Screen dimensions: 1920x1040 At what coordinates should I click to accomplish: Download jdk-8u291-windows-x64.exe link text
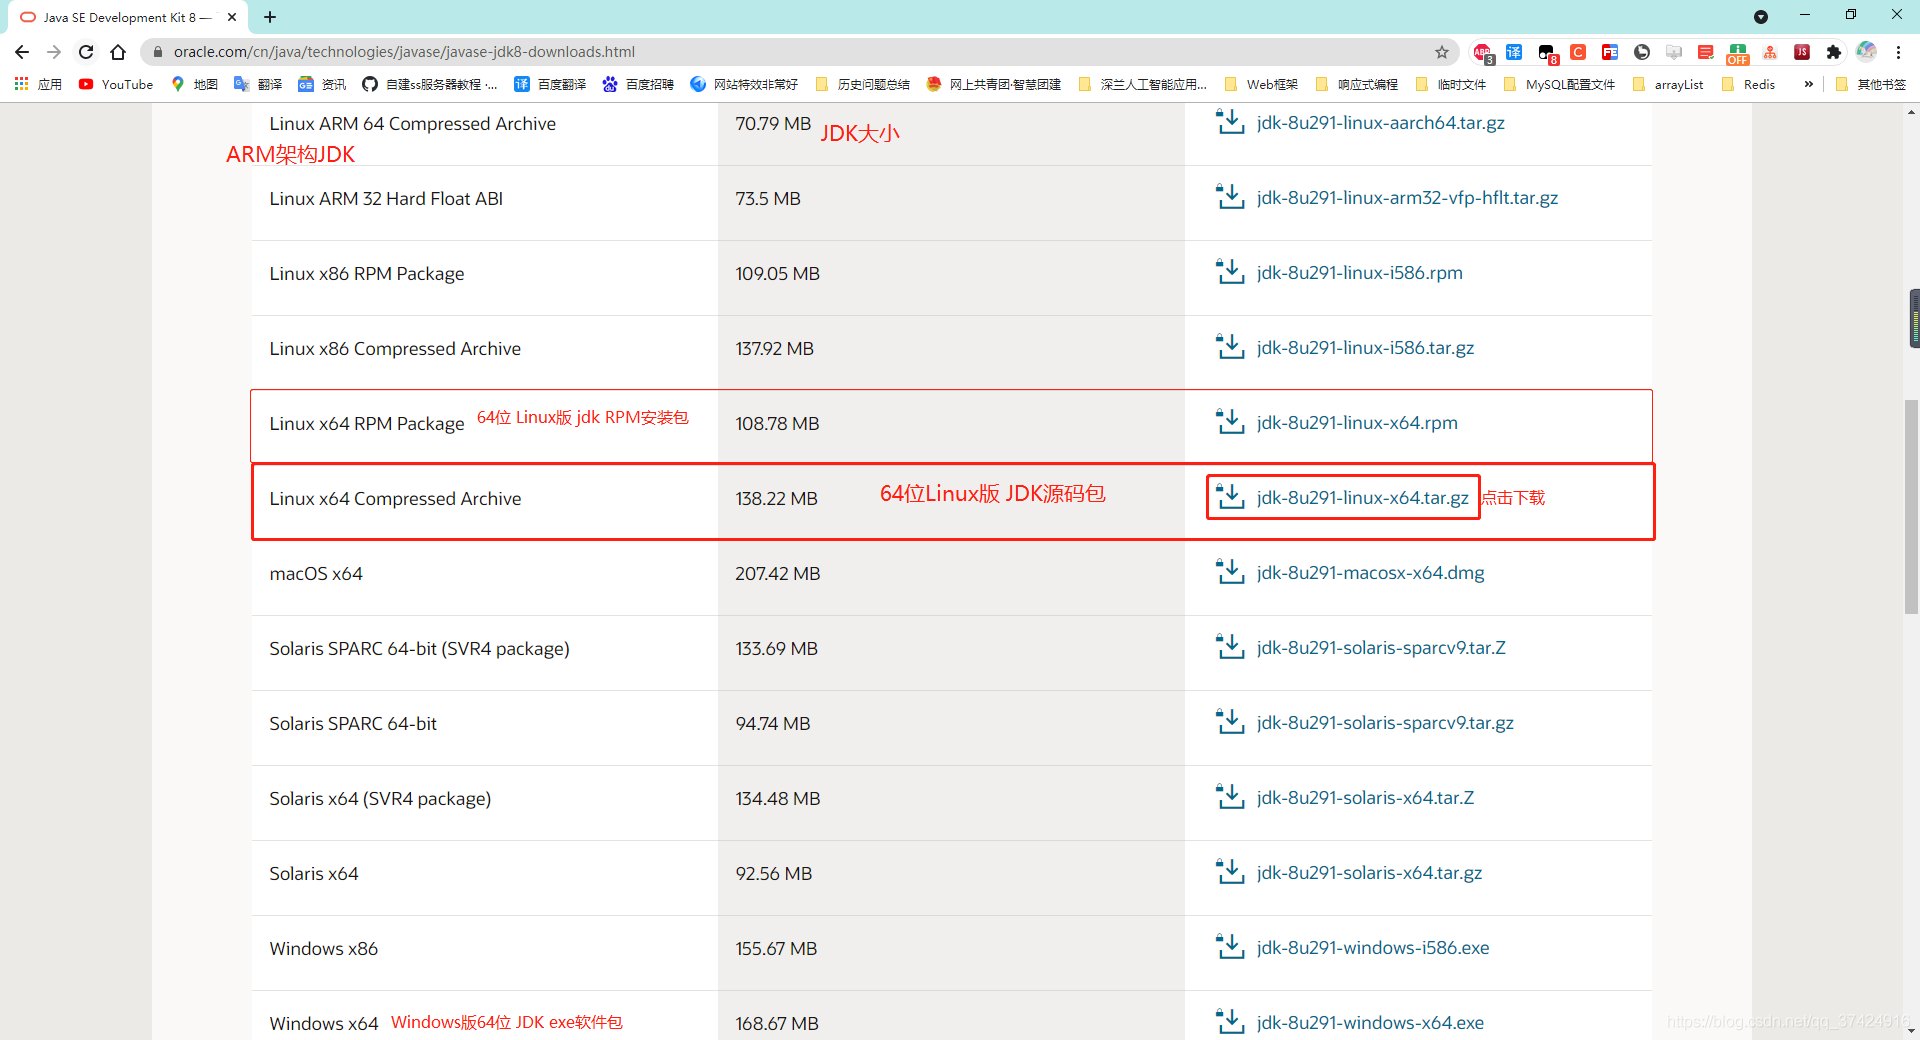tap(1370, 1023)
